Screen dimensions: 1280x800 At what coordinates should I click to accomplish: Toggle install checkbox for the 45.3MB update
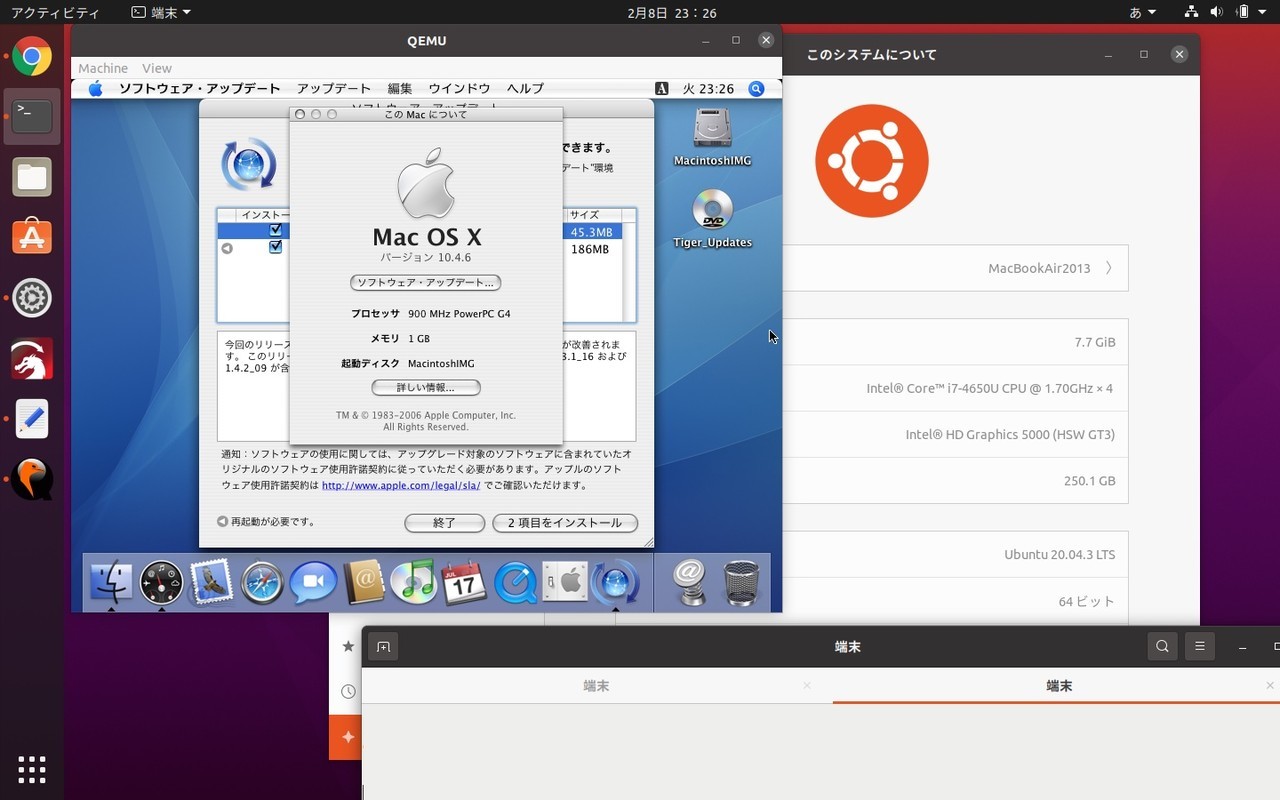(275, 231)
